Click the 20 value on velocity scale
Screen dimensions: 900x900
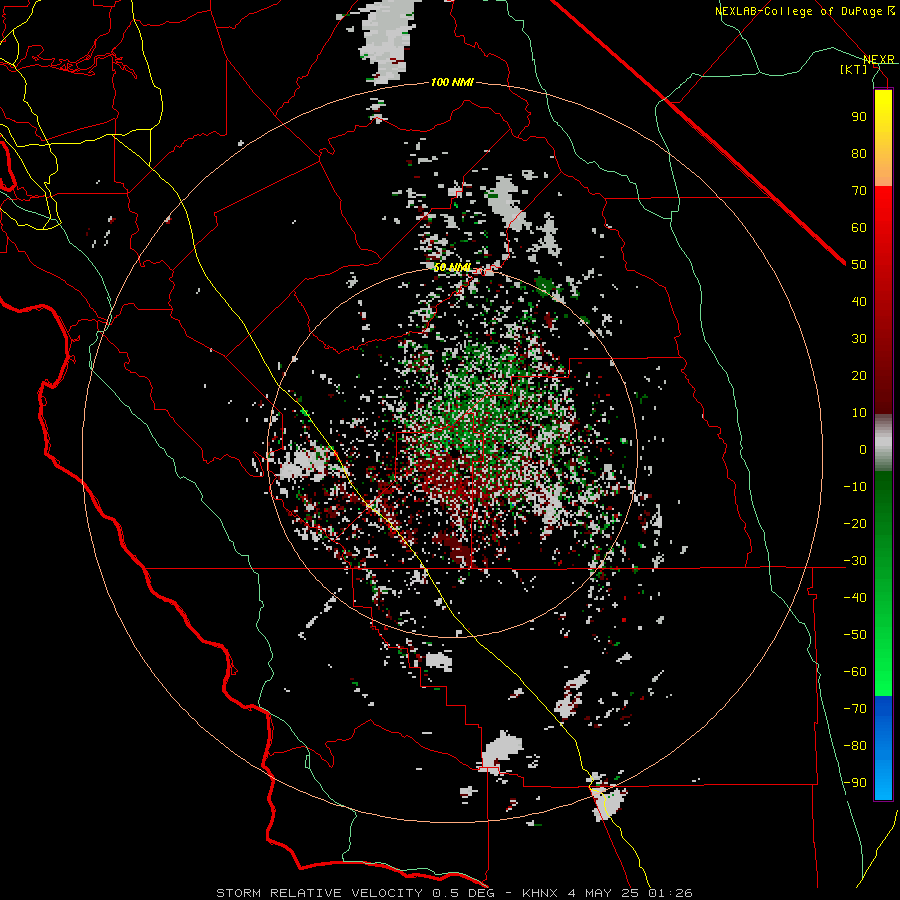(x=859, y=375)
